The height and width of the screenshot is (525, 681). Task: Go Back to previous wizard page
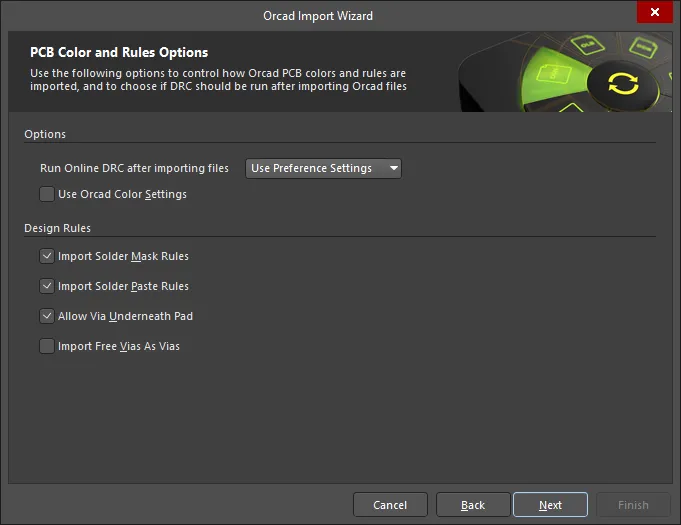(473, 505)
